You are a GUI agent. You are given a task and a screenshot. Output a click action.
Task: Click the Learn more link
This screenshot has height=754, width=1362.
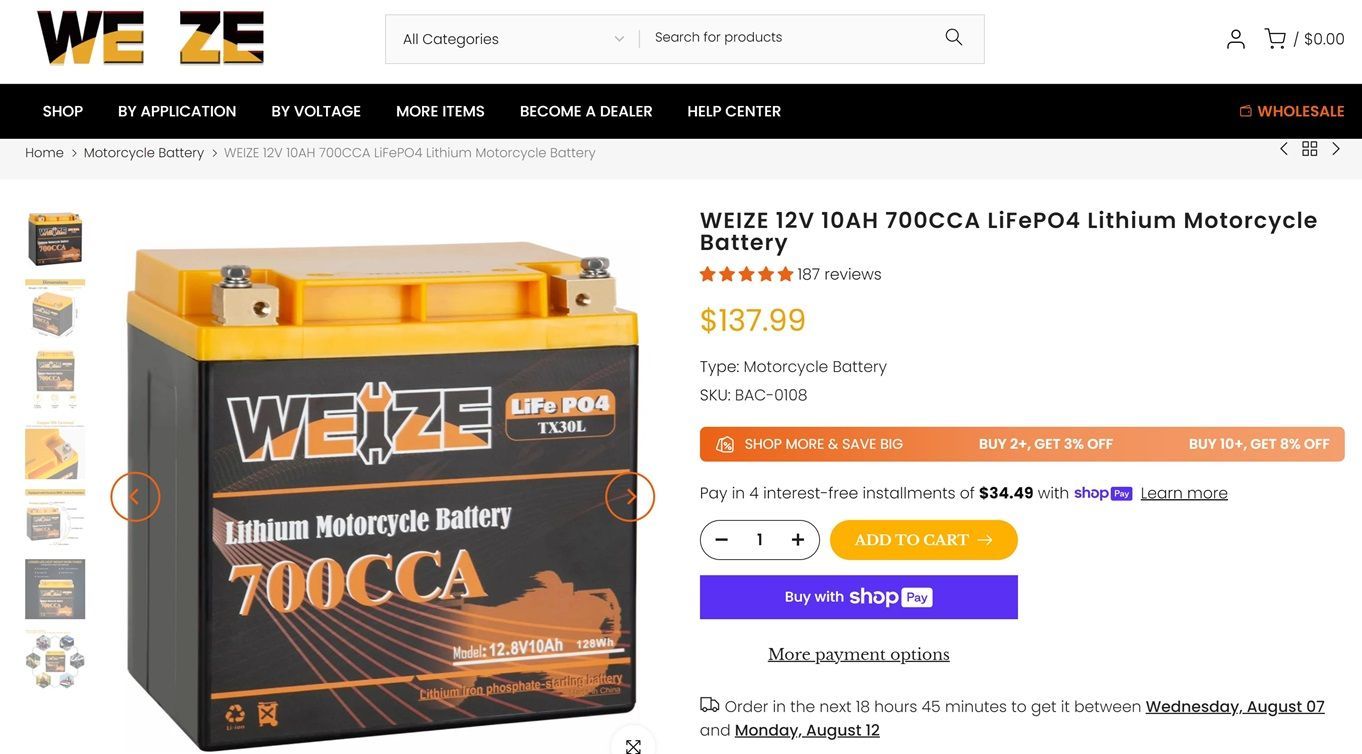pyautogui.click(x=1184, y=493)
